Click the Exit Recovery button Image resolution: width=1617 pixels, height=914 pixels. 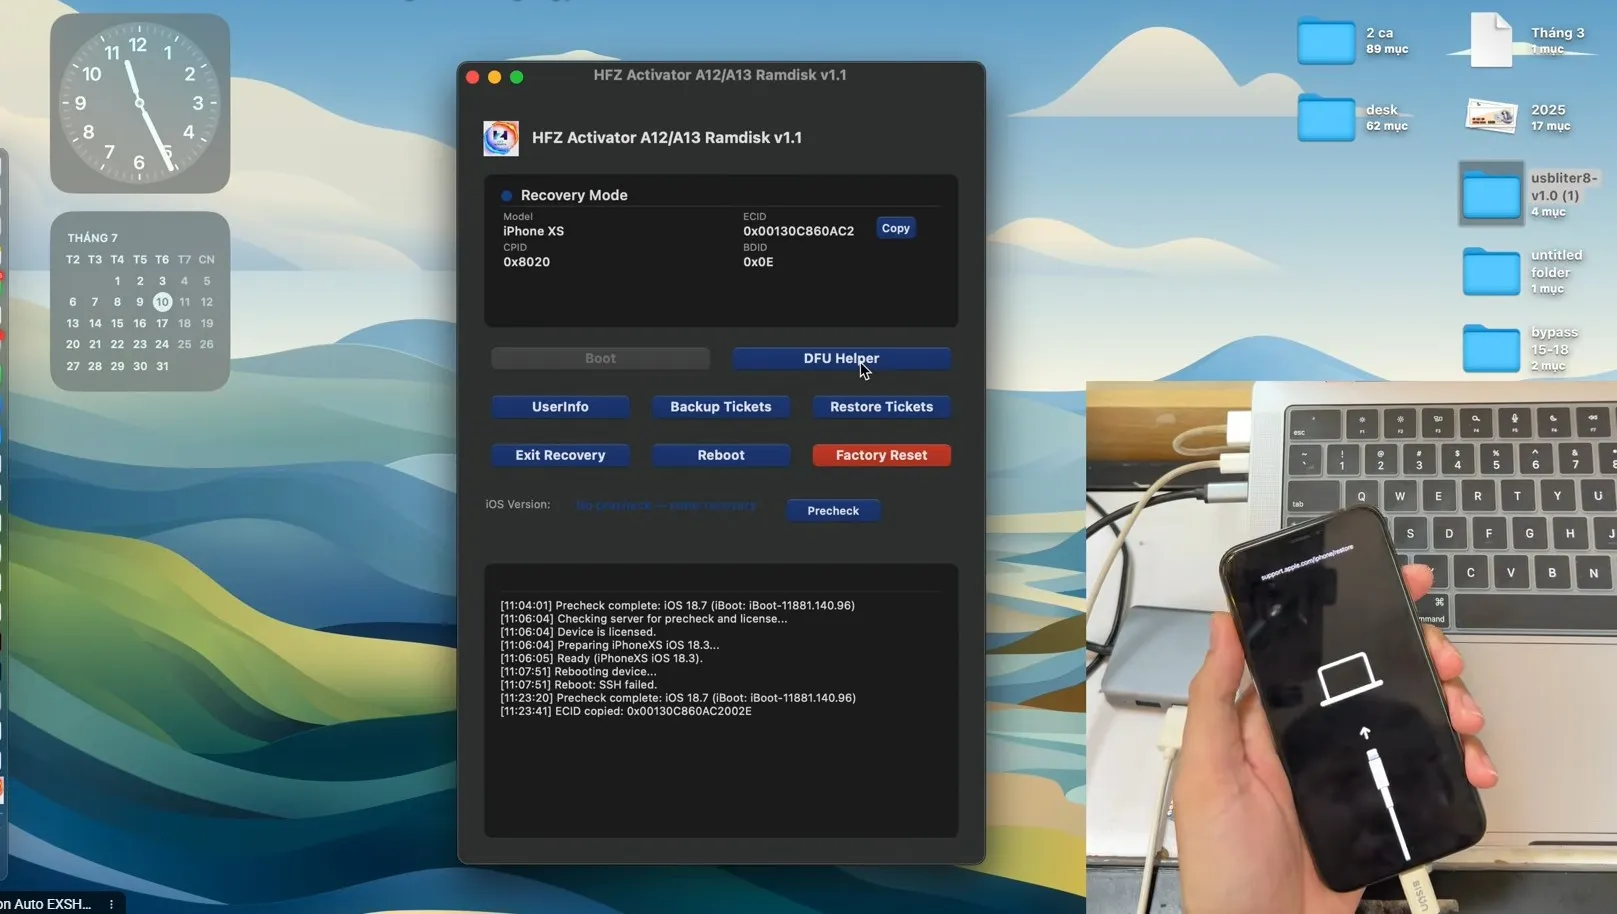point(560,455)
